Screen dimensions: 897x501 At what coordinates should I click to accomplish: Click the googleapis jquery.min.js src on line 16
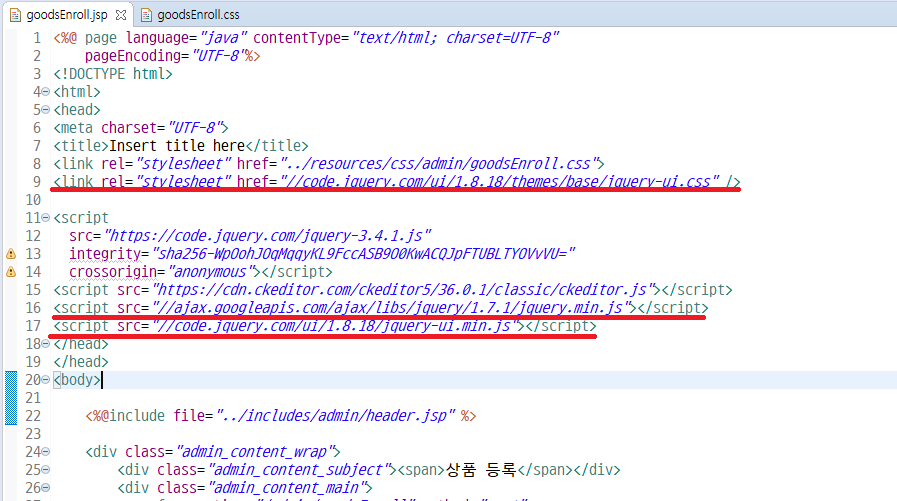pyautogui.click(x=391, y=308)
